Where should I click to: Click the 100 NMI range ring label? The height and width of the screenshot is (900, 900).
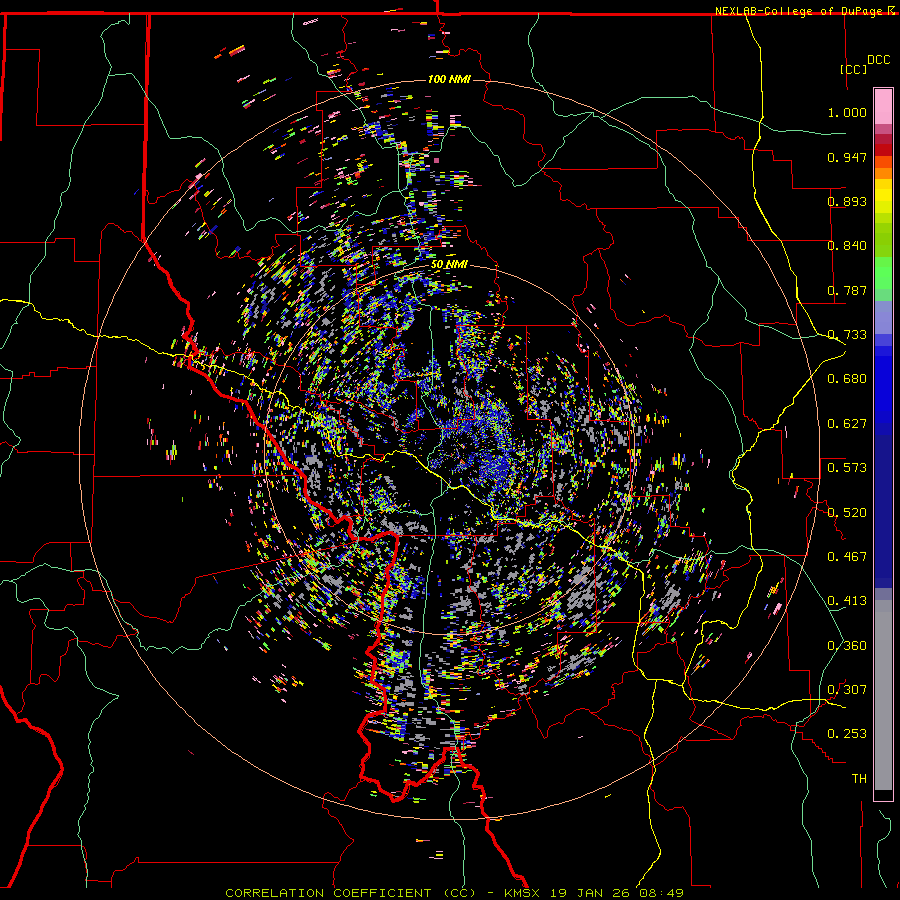click(449, 79)
